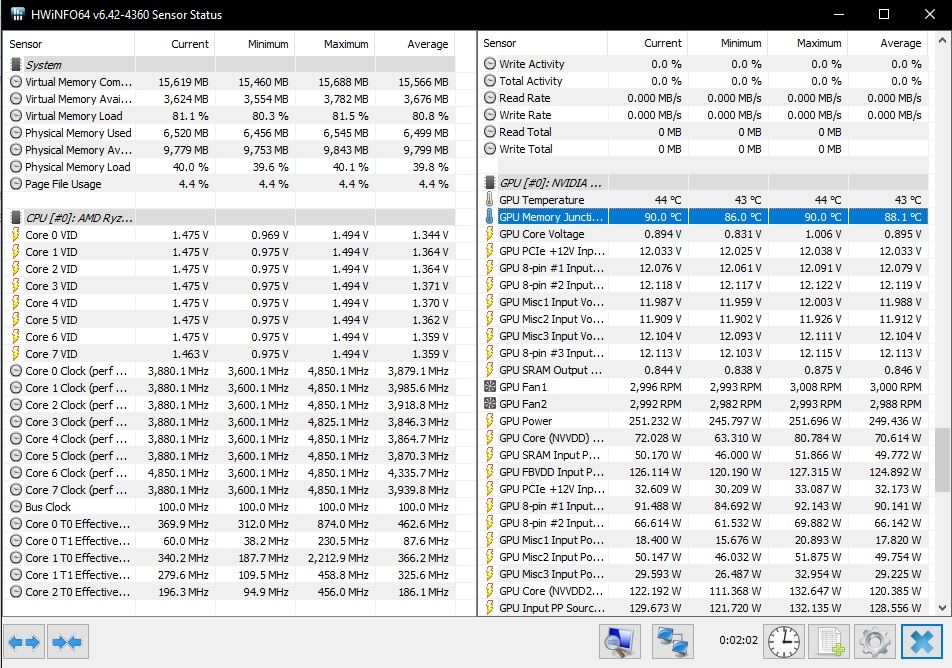The height and width of the screenshot is (668, 952).
Task: Click the Core 7 VID lightning icon
Action: pos(16,353)
